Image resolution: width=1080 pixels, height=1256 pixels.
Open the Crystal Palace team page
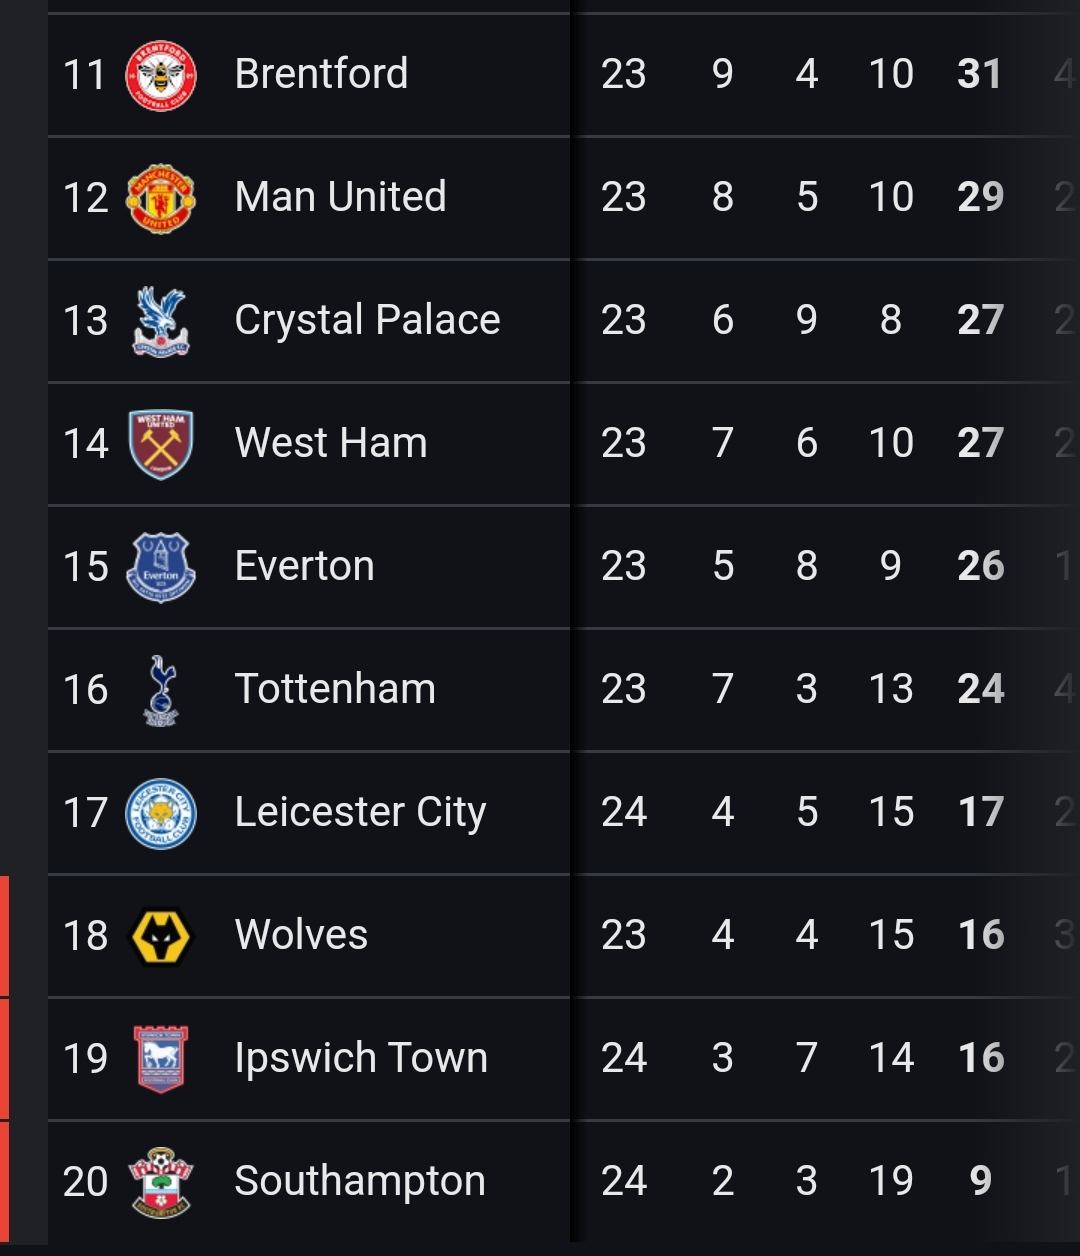coord(367,320)
